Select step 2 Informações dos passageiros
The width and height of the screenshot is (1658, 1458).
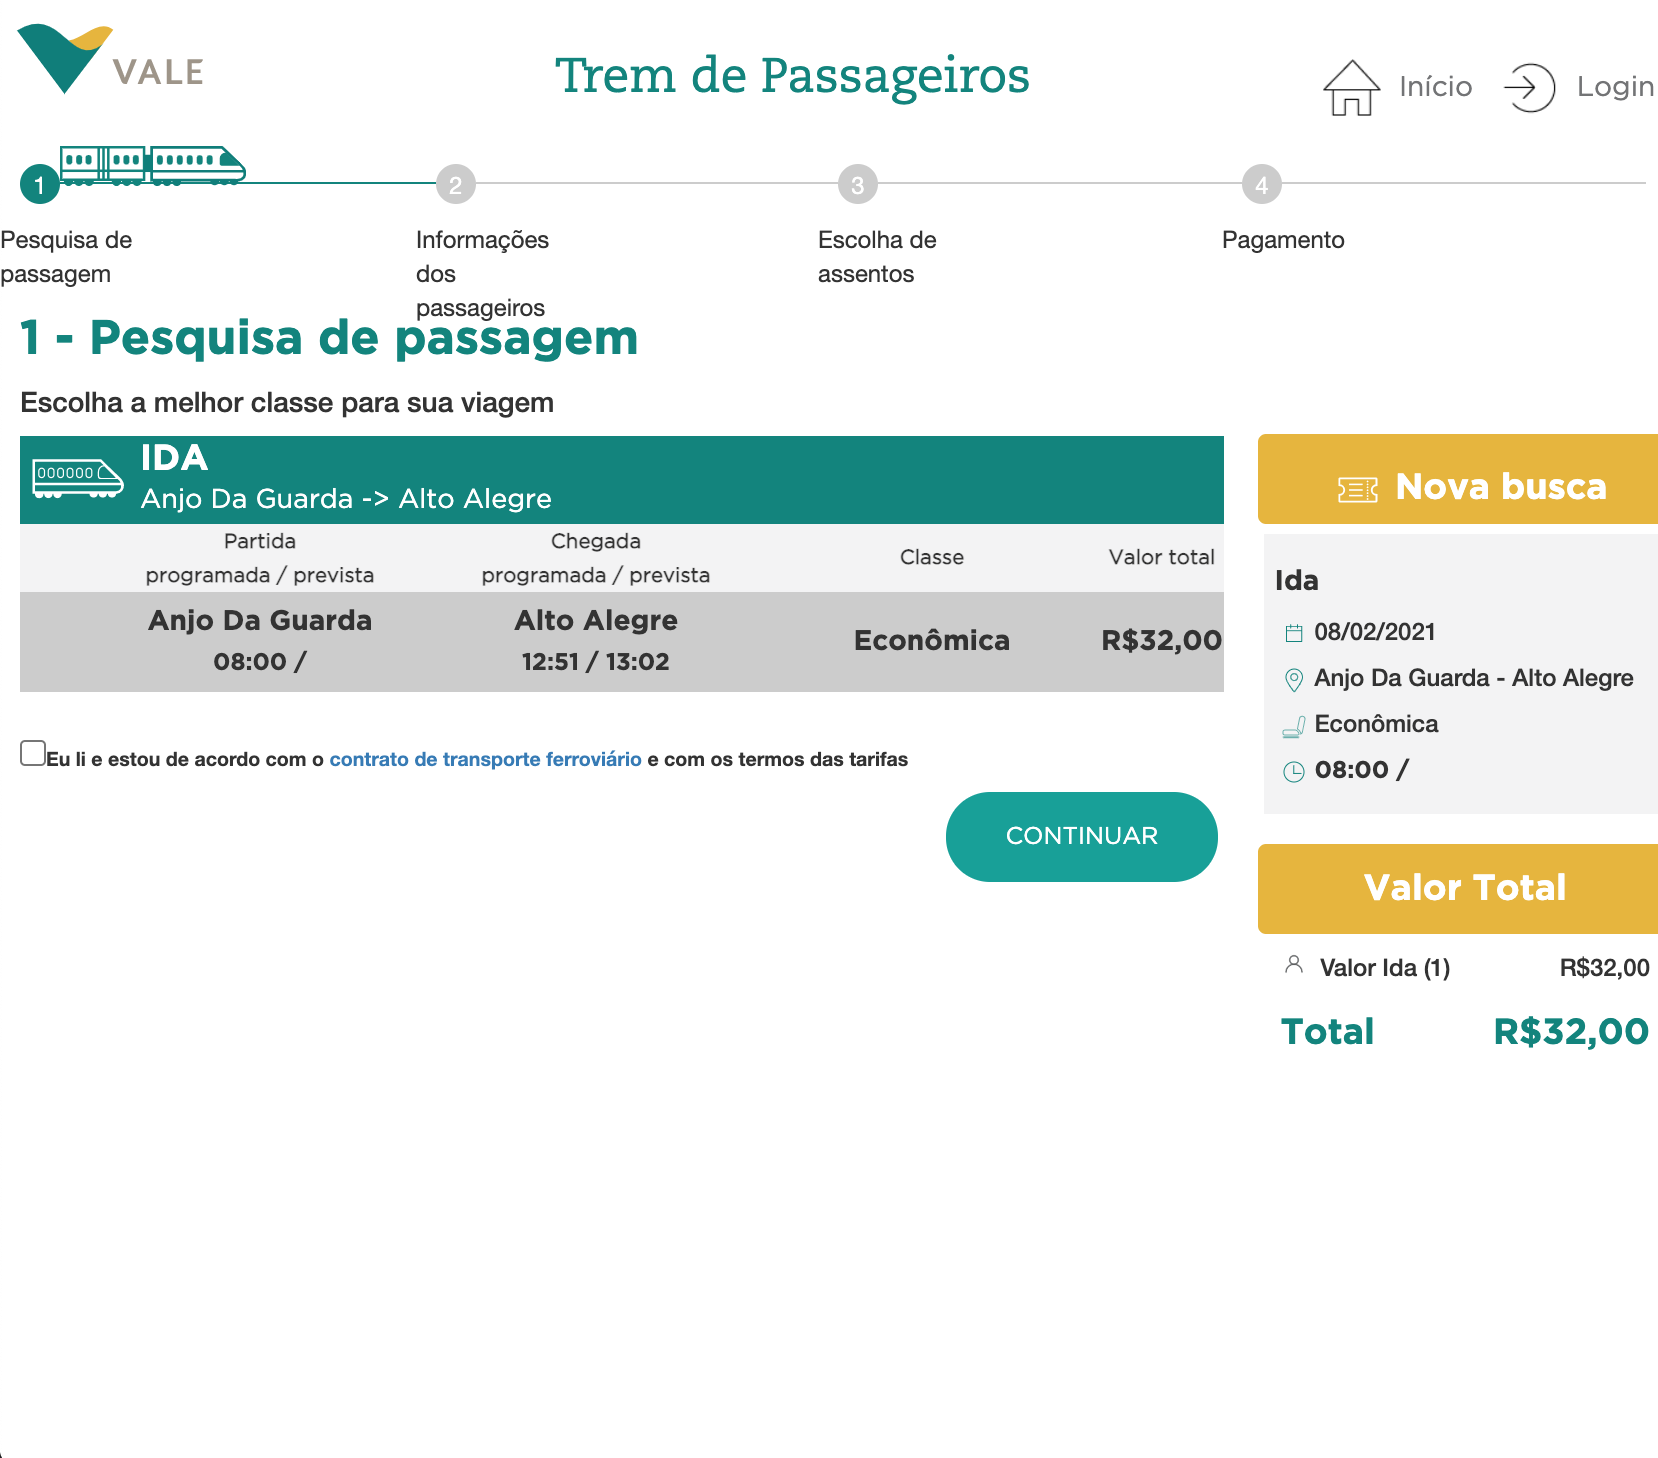tap(456, 185)
